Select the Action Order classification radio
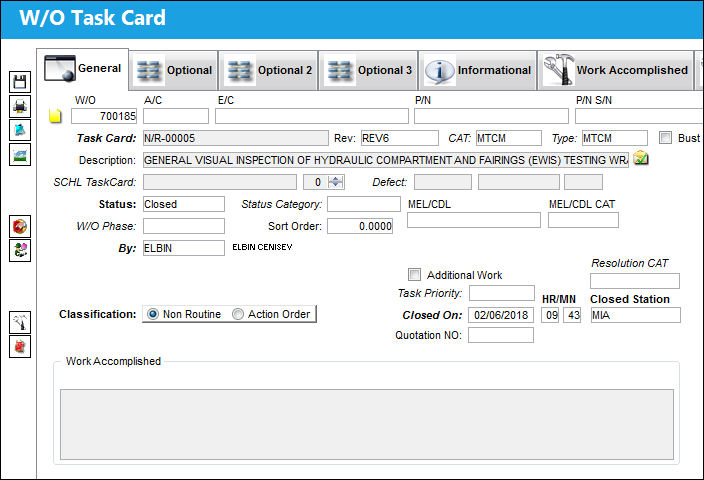704x480 pixels. pyautogui.click(x=238, y=314)
